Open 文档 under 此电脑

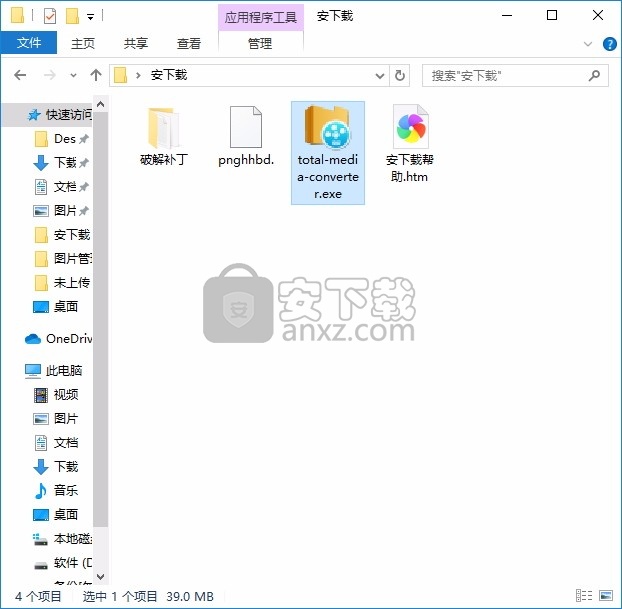point(56,443)
